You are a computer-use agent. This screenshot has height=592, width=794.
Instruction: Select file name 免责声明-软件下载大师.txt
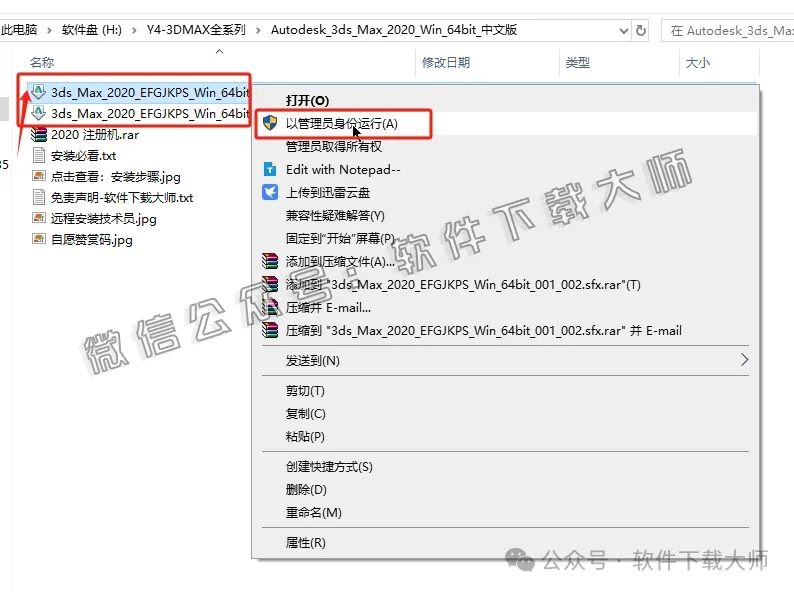pyautogui.click(x=122, y=198)
